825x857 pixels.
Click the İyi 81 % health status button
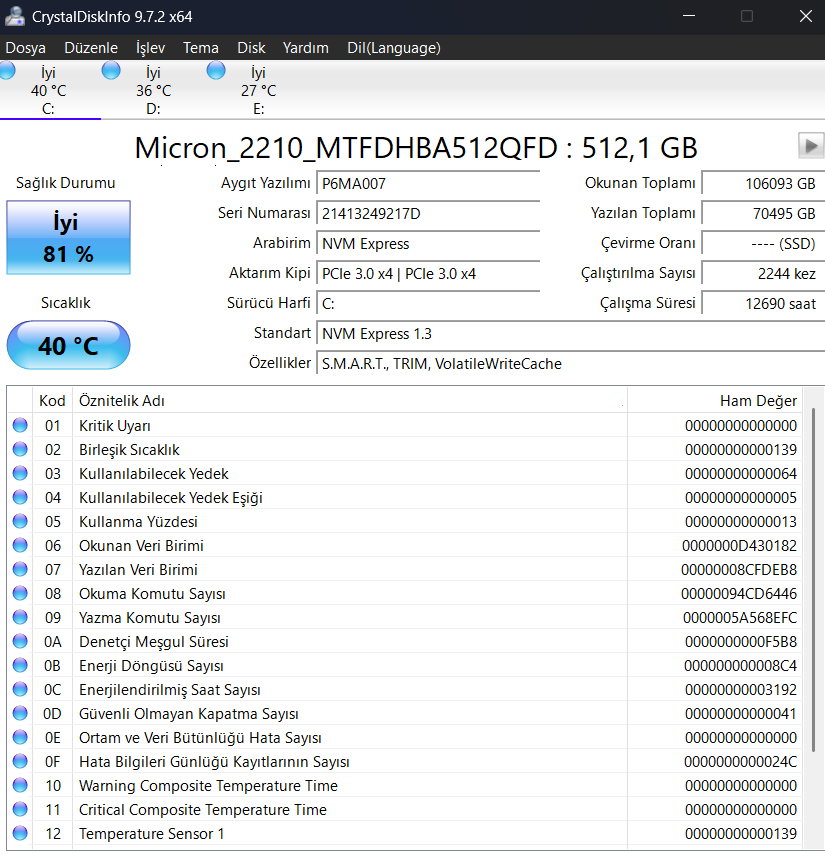(68, 238)
